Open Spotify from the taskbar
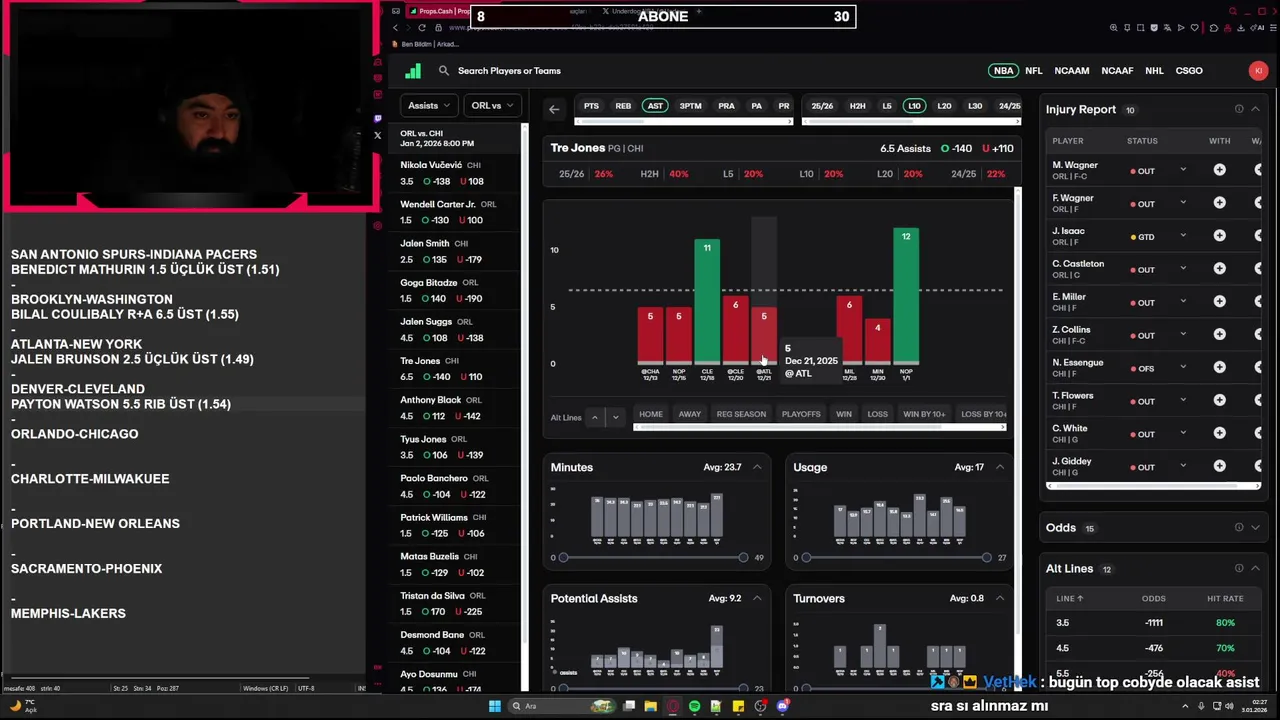Screen dimensions: 1280x720 tap(694, 706)
